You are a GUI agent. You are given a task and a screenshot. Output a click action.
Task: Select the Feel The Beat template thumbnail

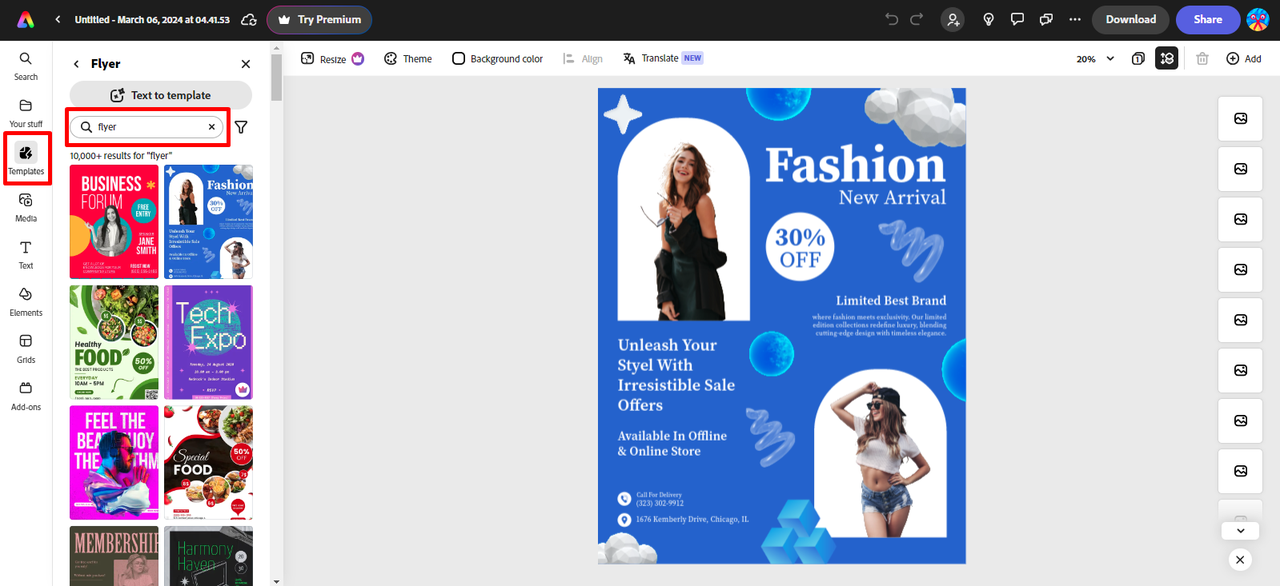pos(114,462)
